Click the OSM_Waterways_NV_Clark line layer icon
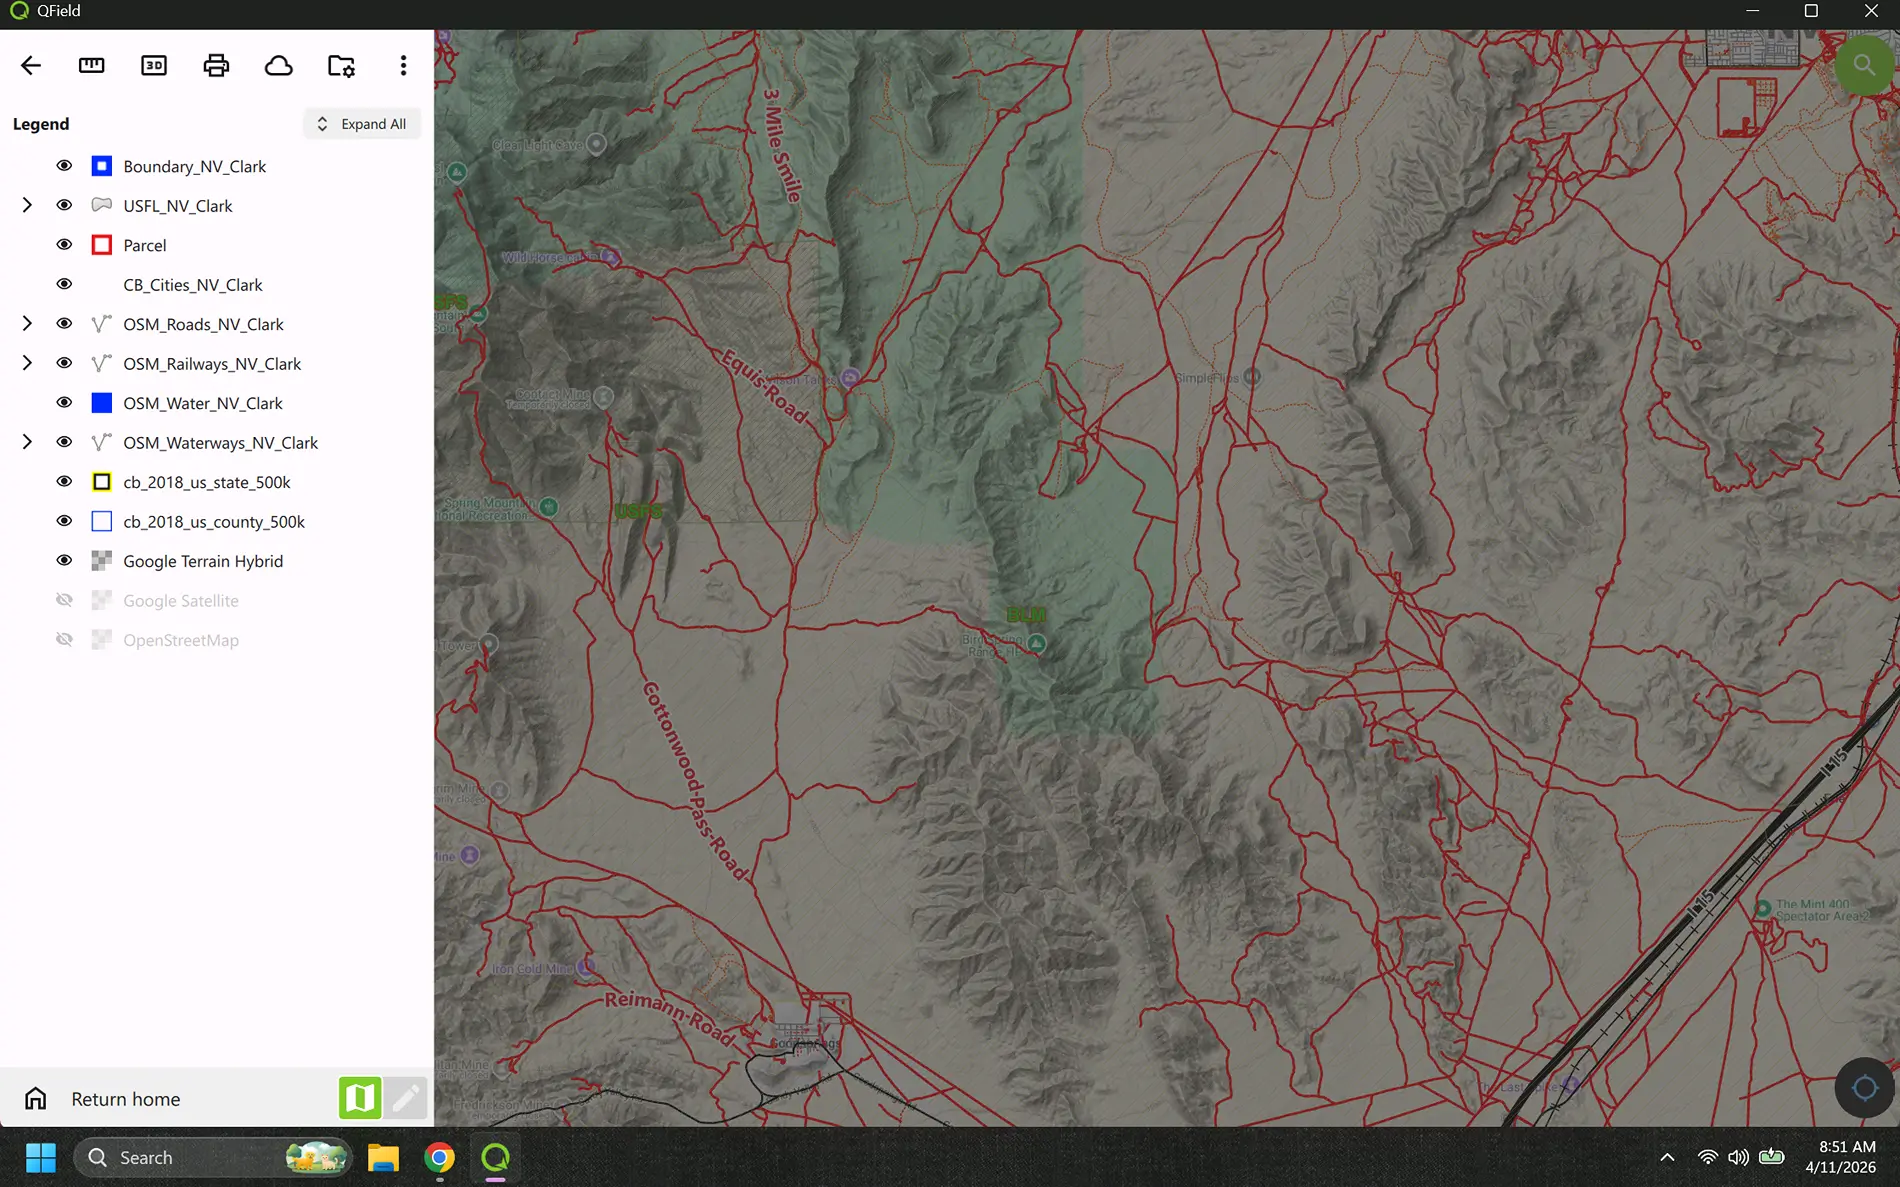The height and width of the screenshot is (1187, 1900). (x=101, y=442)
